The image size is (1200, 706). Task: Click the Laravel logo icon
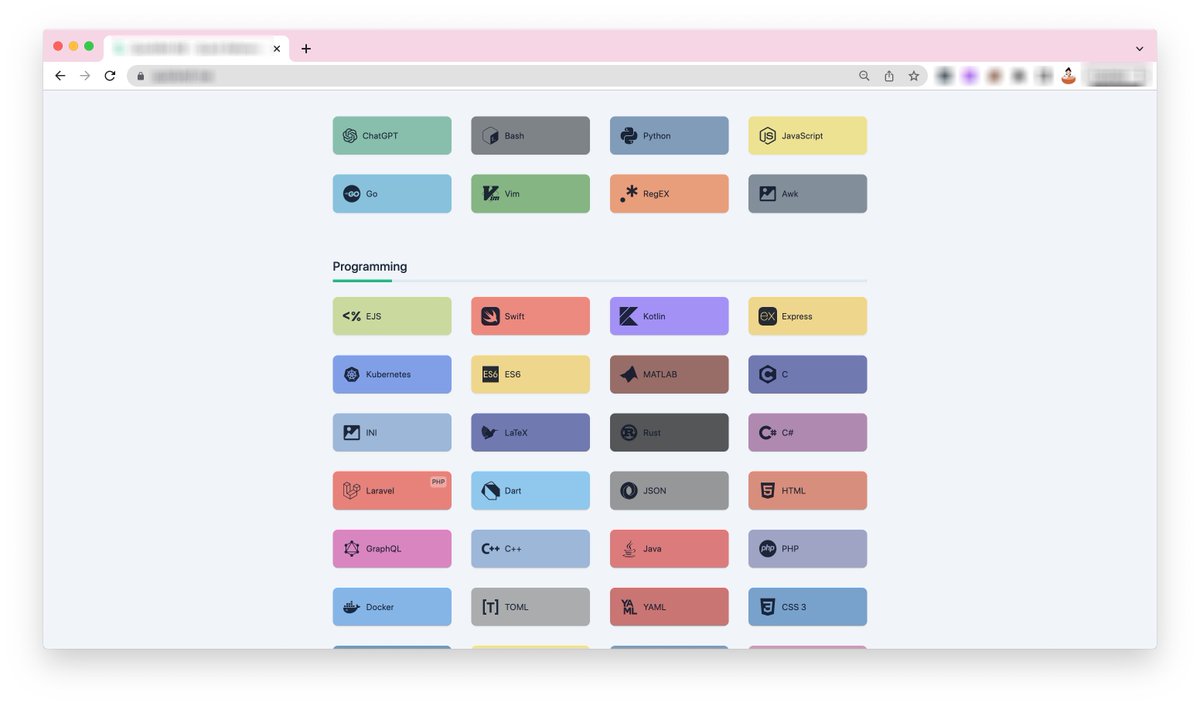tap(351, 491)
